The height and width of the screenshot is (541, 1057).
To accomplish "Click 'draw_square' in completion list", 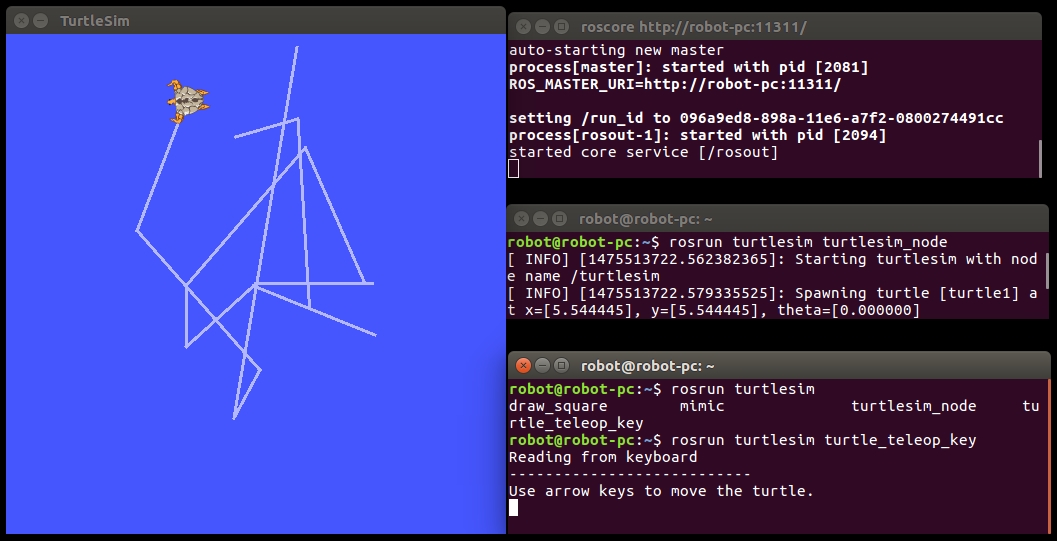I will point(558,406).
